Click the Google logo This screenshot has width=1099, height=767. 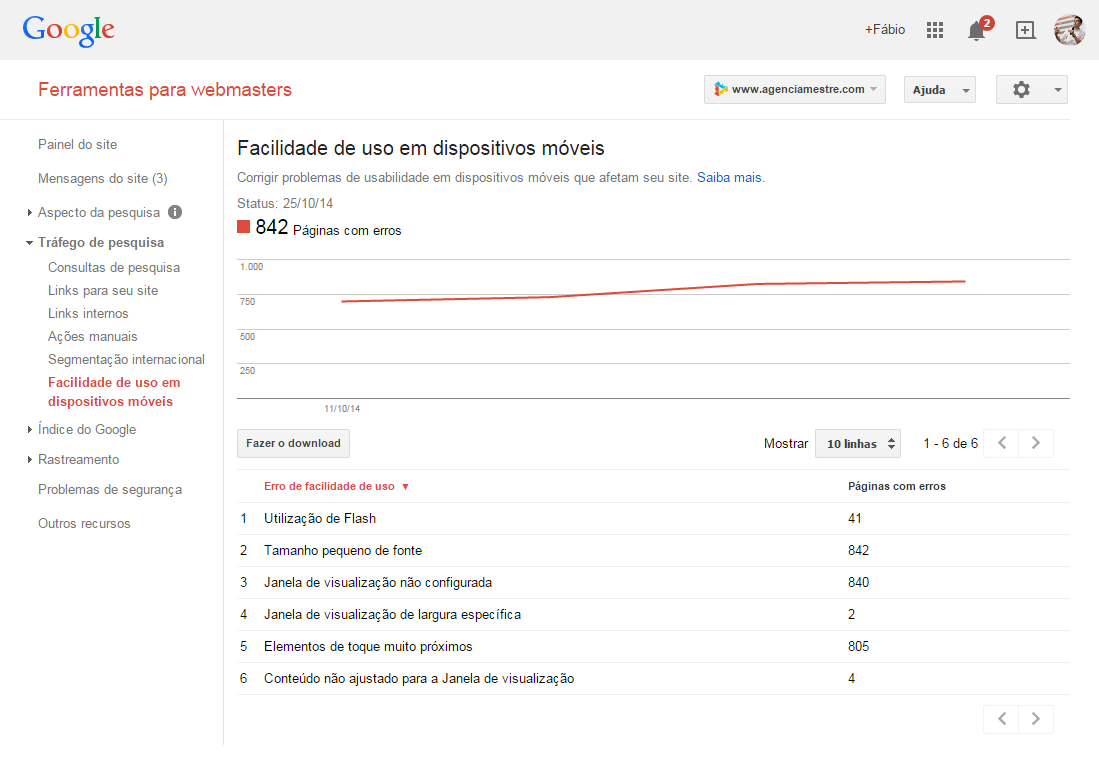[69, 30]
